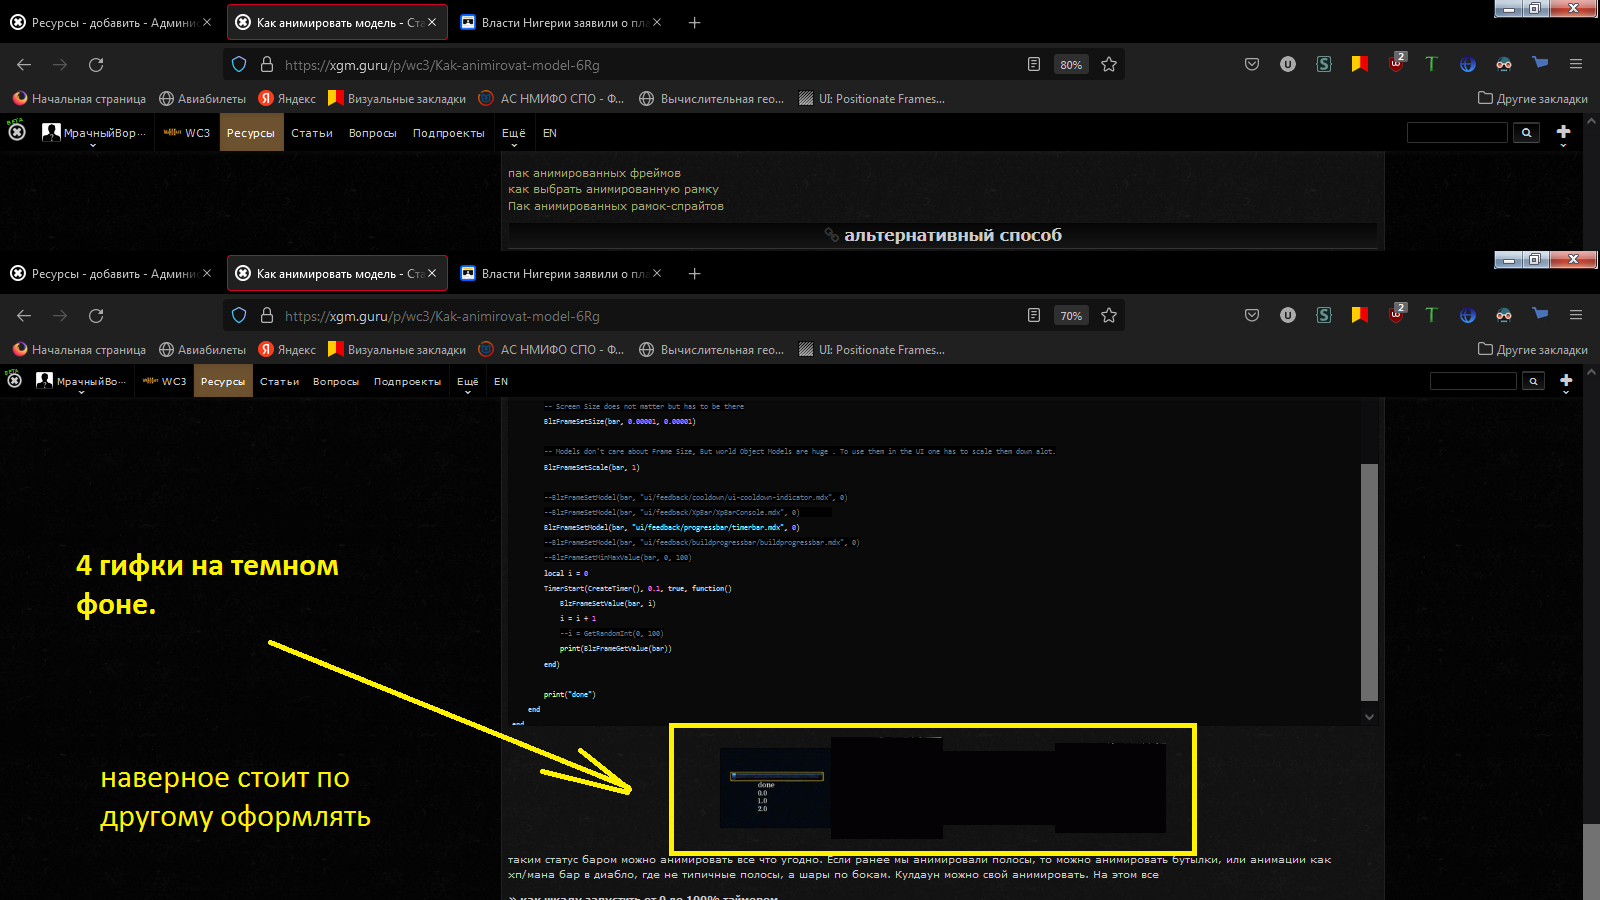This screenshot has width=1600, height=900.
Task: Open Яндекс bookmark in the upper window
Action: (288, 99)
